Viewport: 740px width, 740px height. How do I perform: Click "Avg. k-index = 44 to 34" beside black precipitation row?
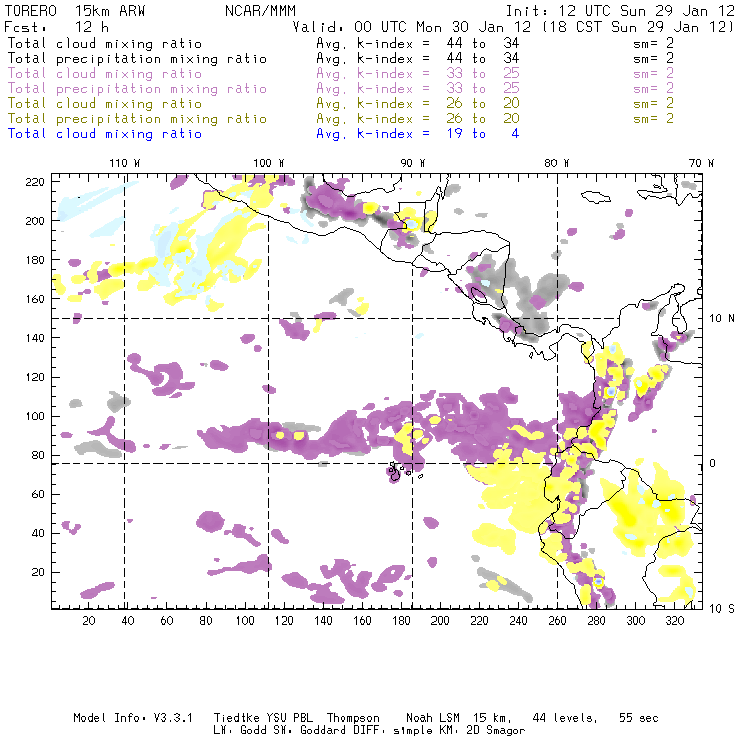tap(418, 59)
